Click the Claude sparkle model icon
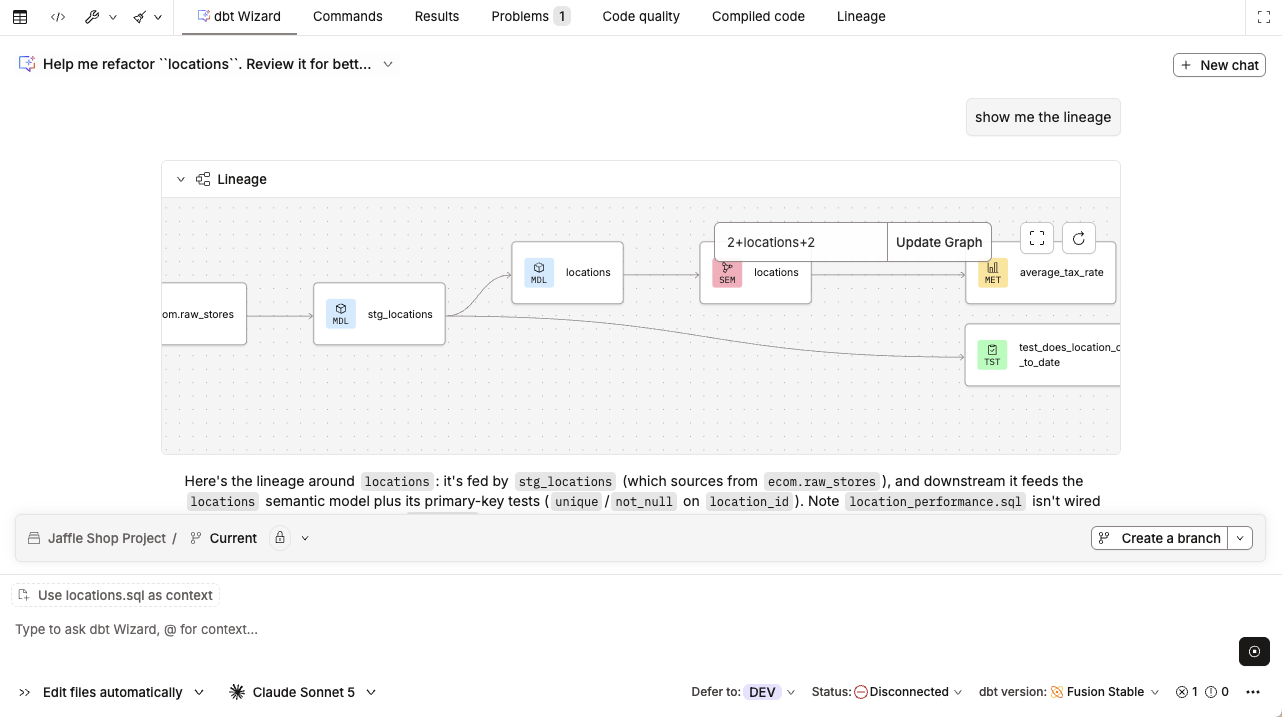 237,692
